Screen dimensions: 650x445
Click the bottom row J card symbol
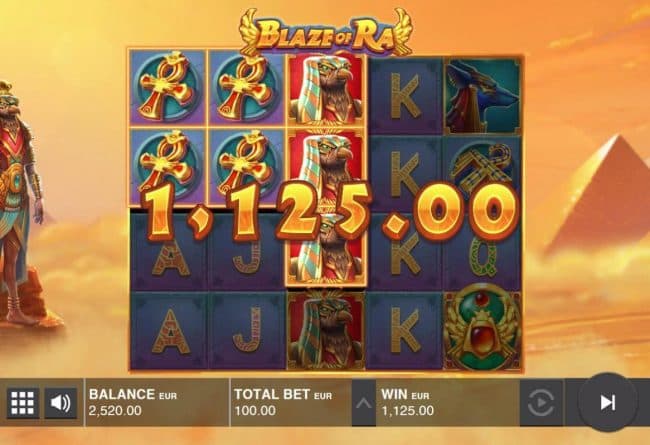[247, 331]
